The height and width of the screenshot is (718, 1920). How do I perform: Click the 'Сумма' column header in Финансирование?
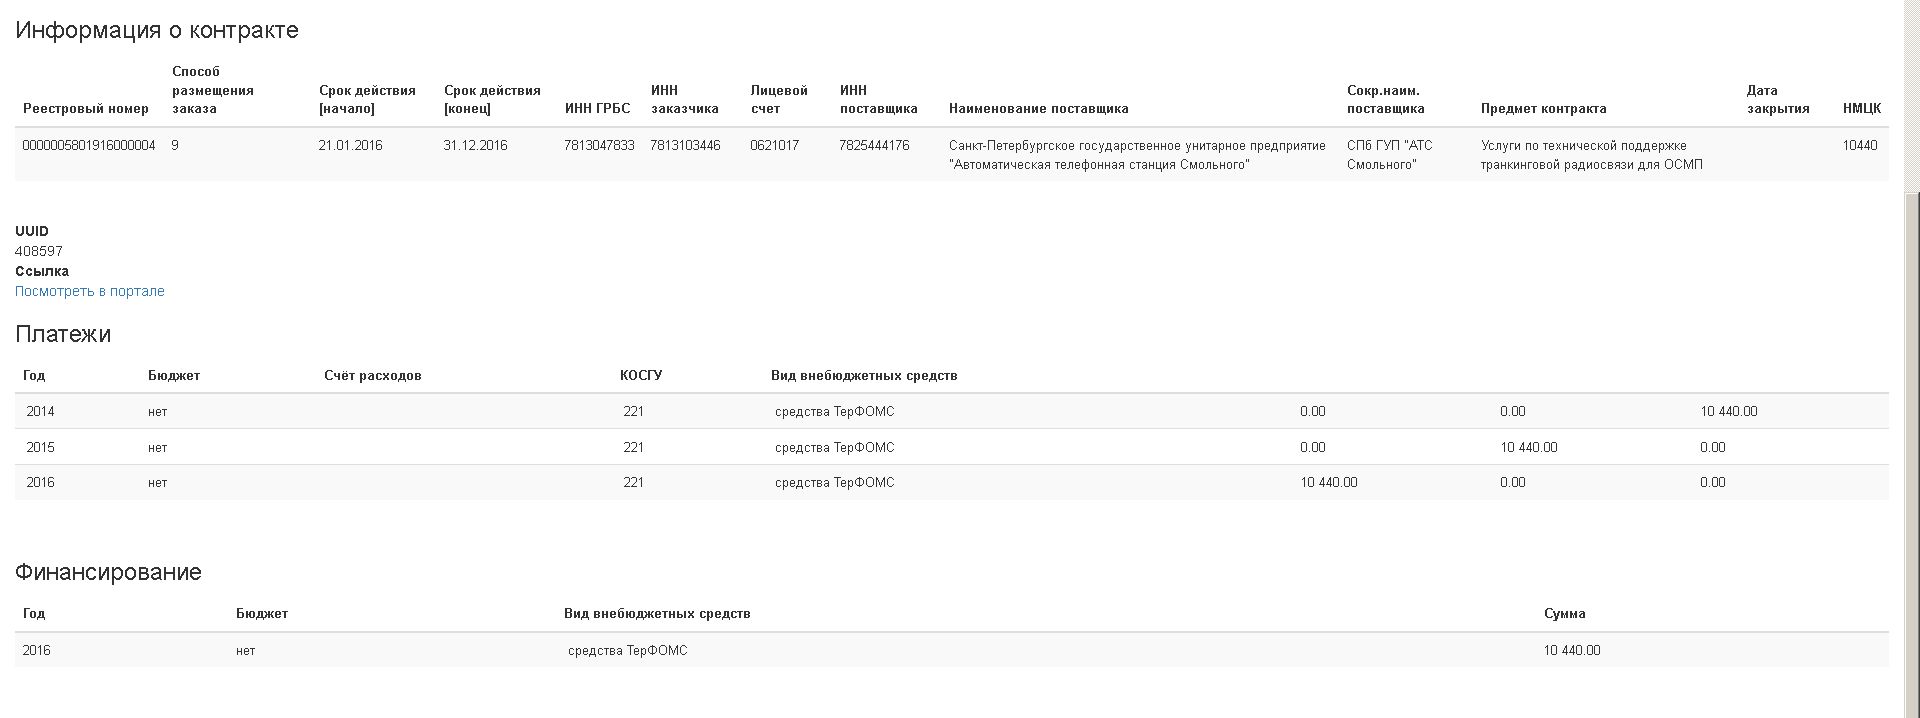[x=1564, y=613]
